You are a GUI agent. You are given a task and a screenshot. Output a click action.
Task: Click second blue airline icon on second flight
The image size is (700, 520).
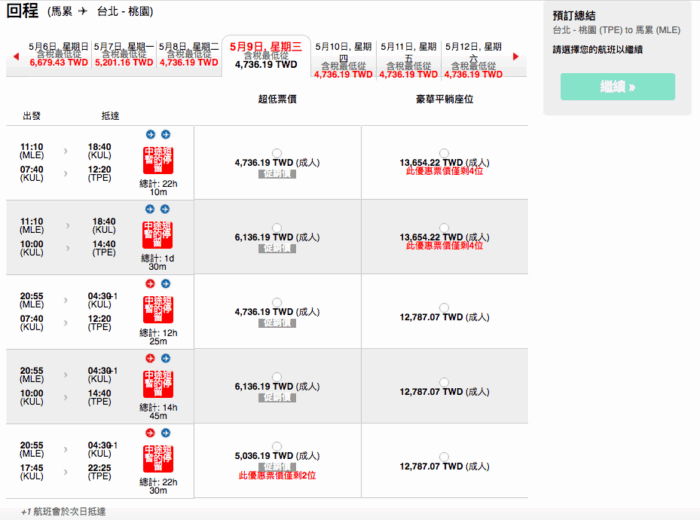[166, 209]
